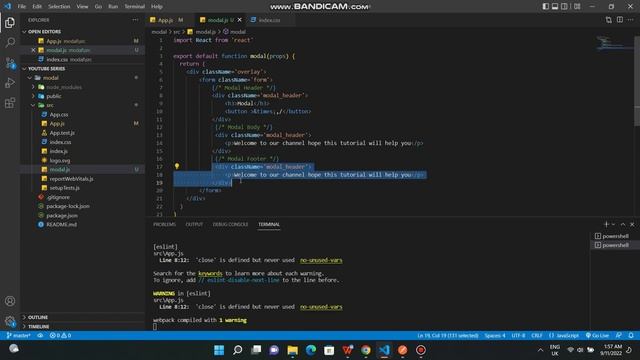The image size is (640, 360).
Task: Create a new terminal with plus icon
Action: click(606, 224)
